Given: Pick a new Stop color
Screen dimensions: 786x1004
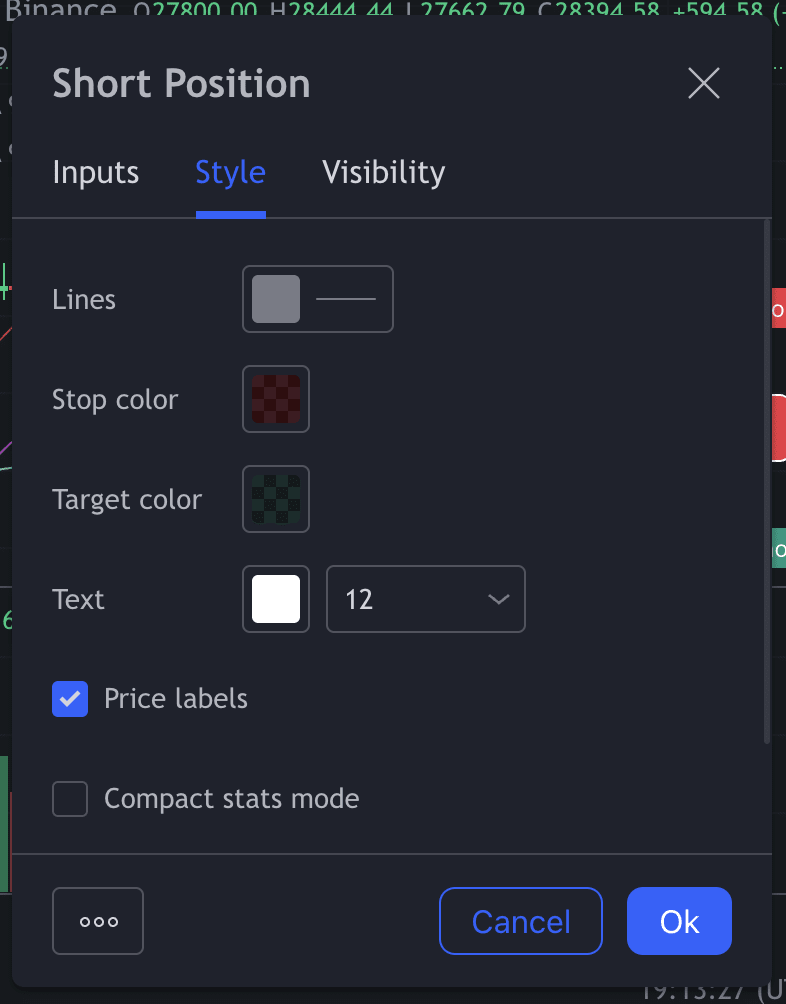Looking at the screenshot, I should [276, 399].
